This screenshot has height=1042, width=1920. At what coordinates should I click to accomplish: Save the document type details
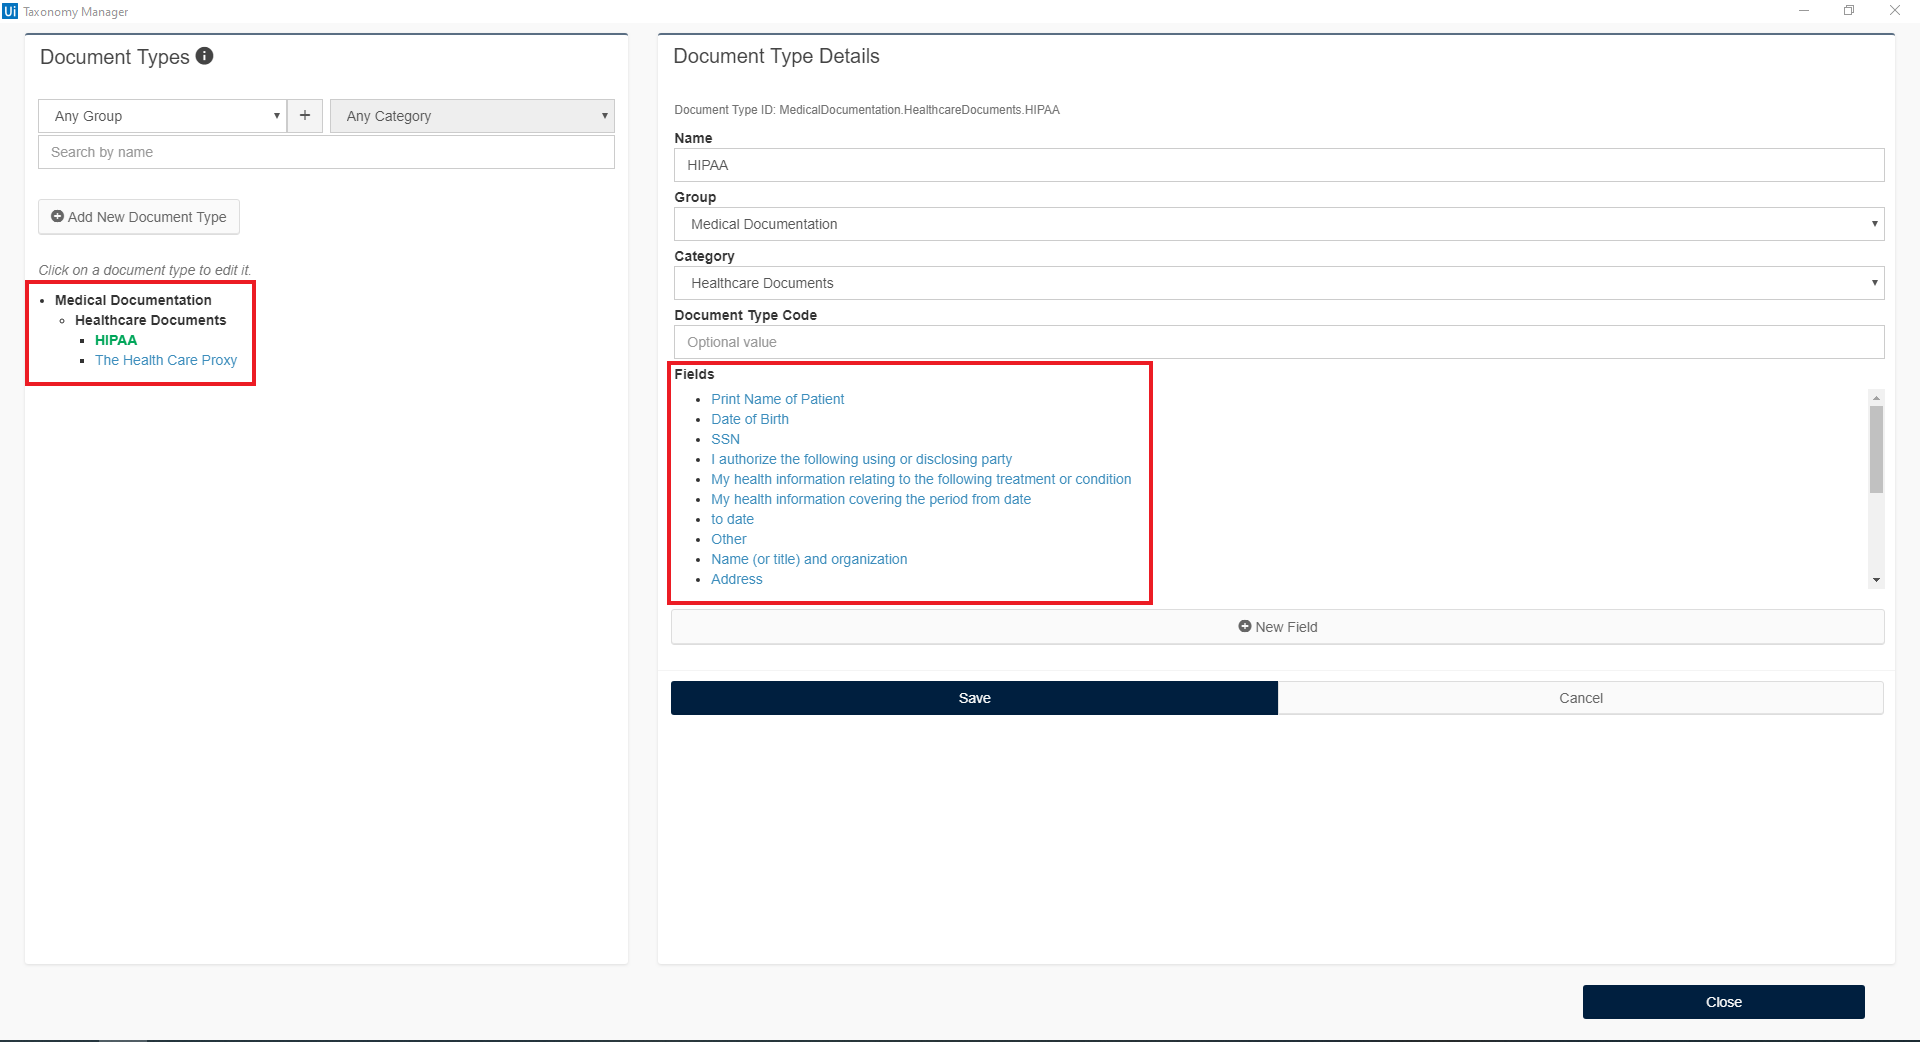click(973, 698)
